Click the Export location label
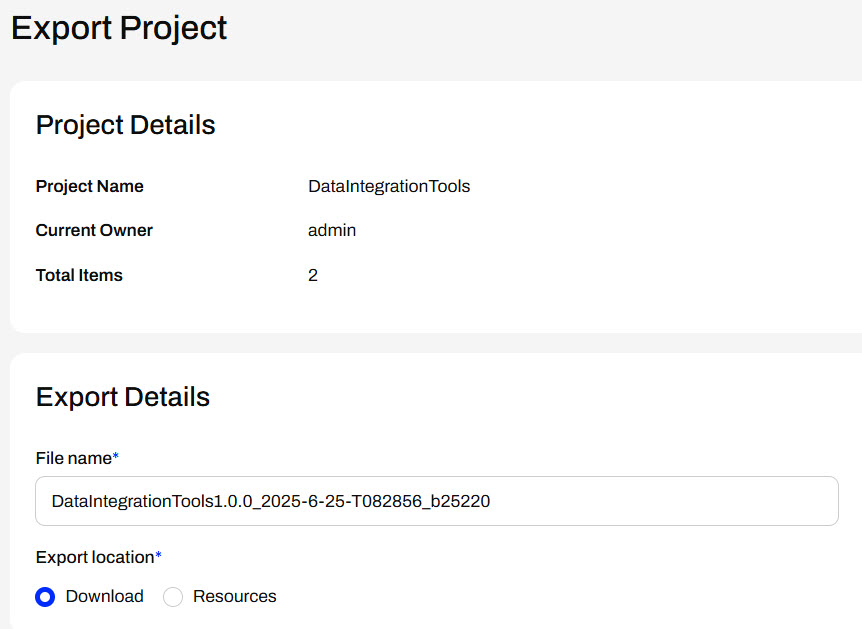Viewport: 862px width, 629px height. tap(95, 557)
